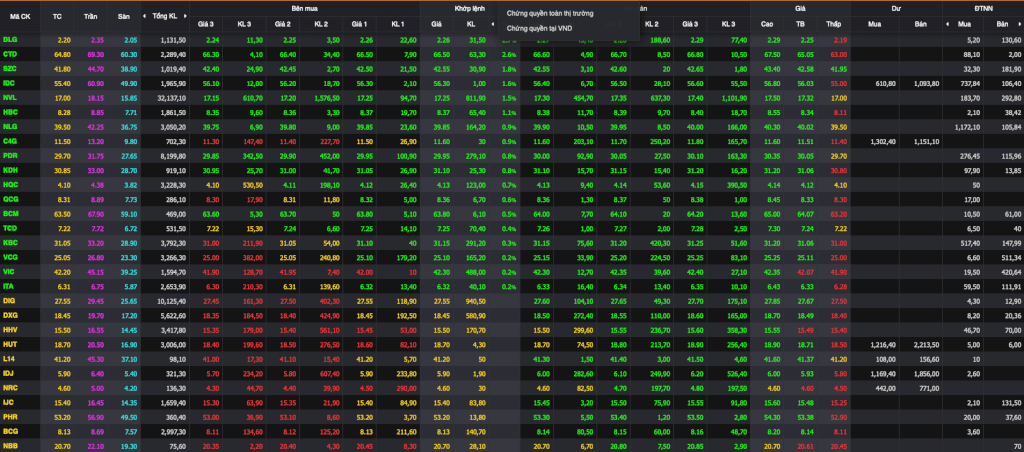Click the Trần column header
This screenshot has height=452, width=1024.
coord(91,16)
